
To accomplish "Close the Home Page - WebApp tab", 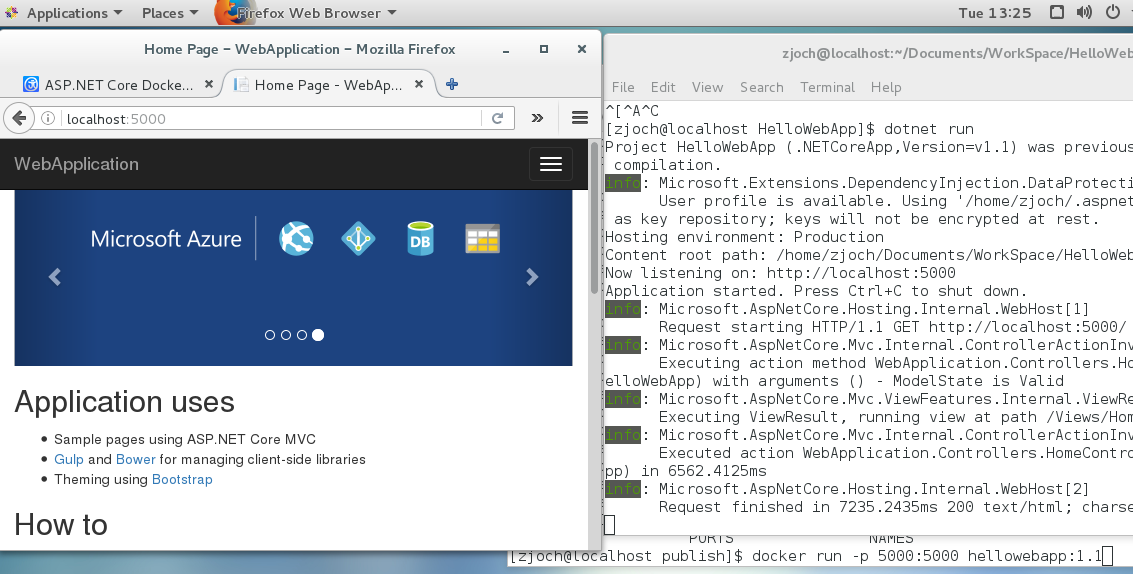I will [418, 85].
